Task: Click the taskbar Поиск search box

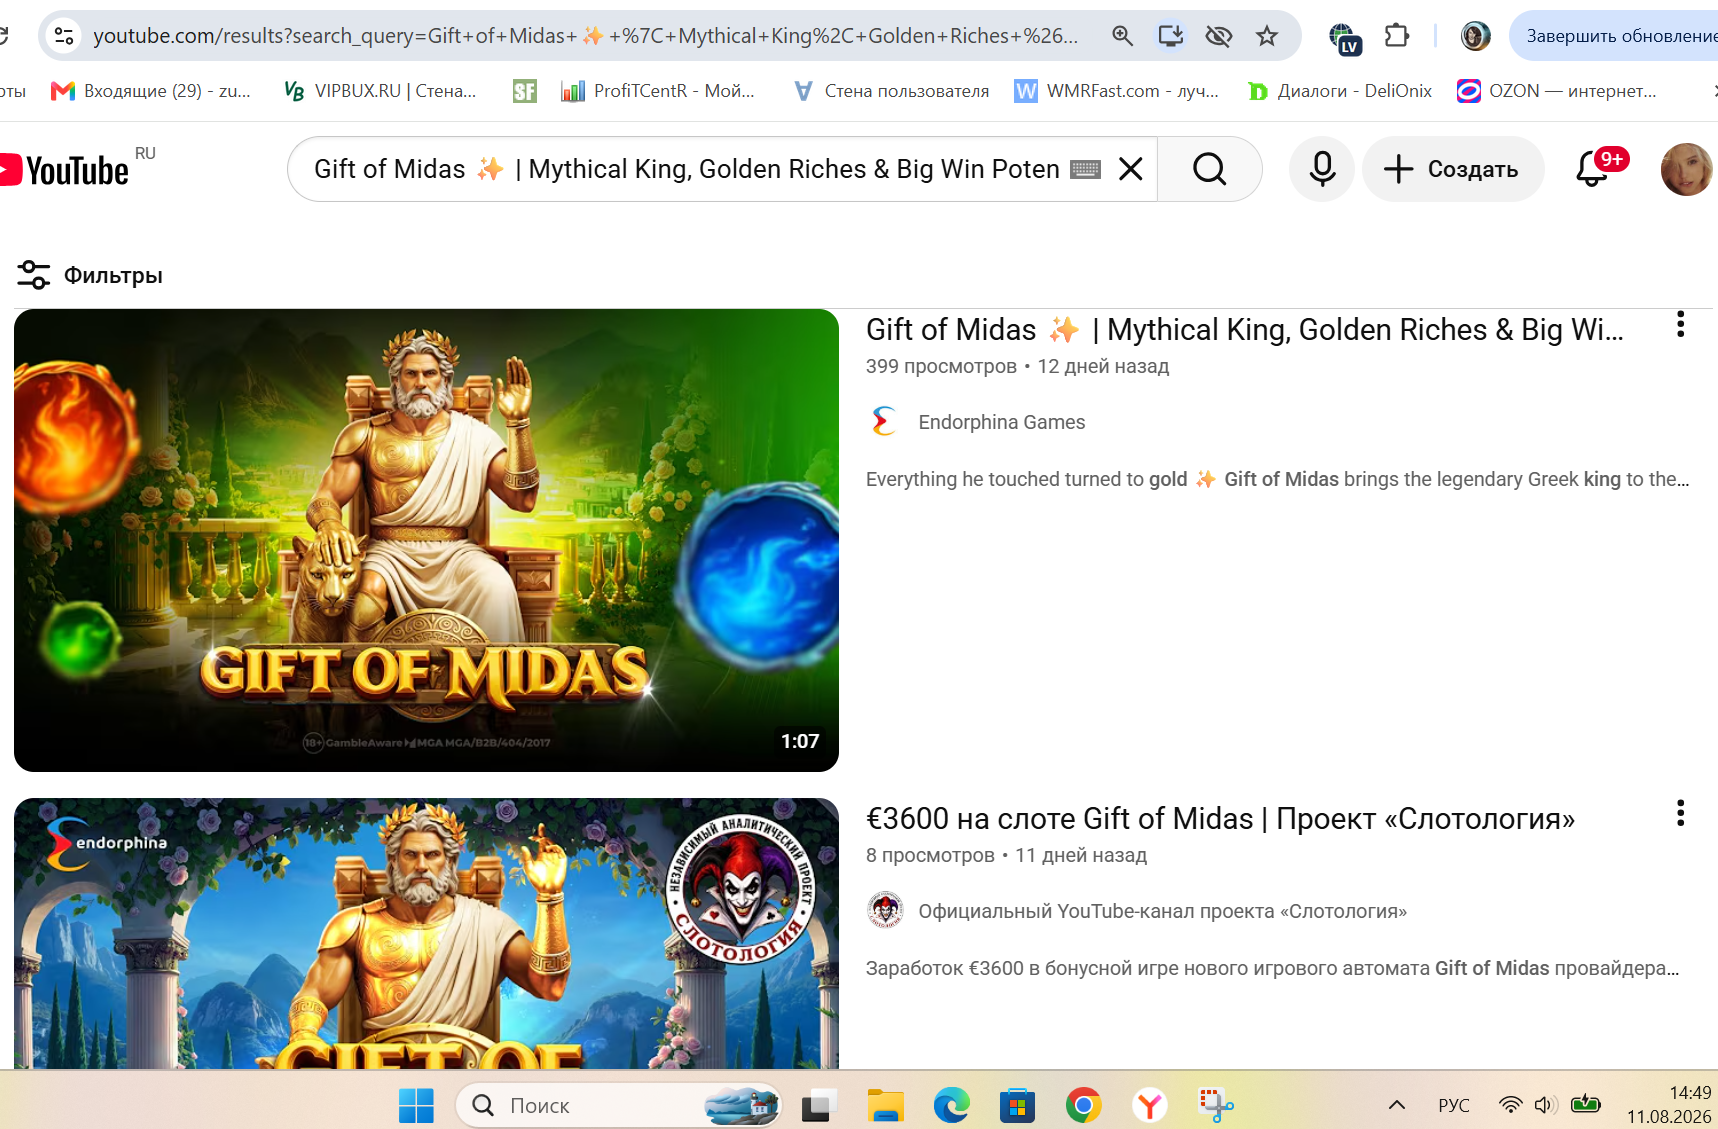Action: point(618,1105)
